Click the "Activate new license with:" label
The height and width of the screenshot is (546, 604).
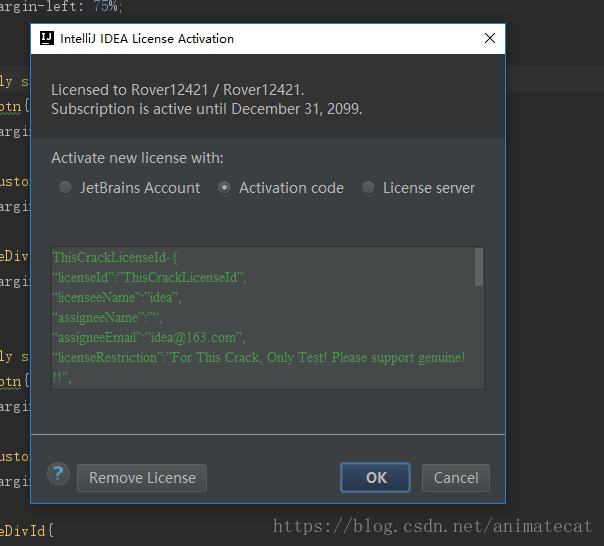click(x=138, y=158)
